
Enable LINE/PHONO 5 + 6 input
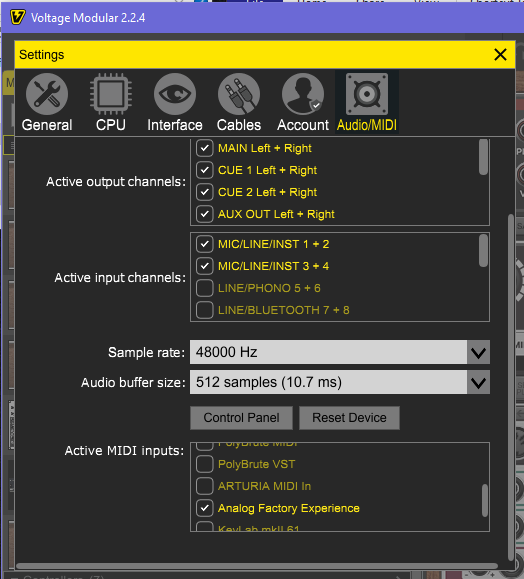pos(205,288)
